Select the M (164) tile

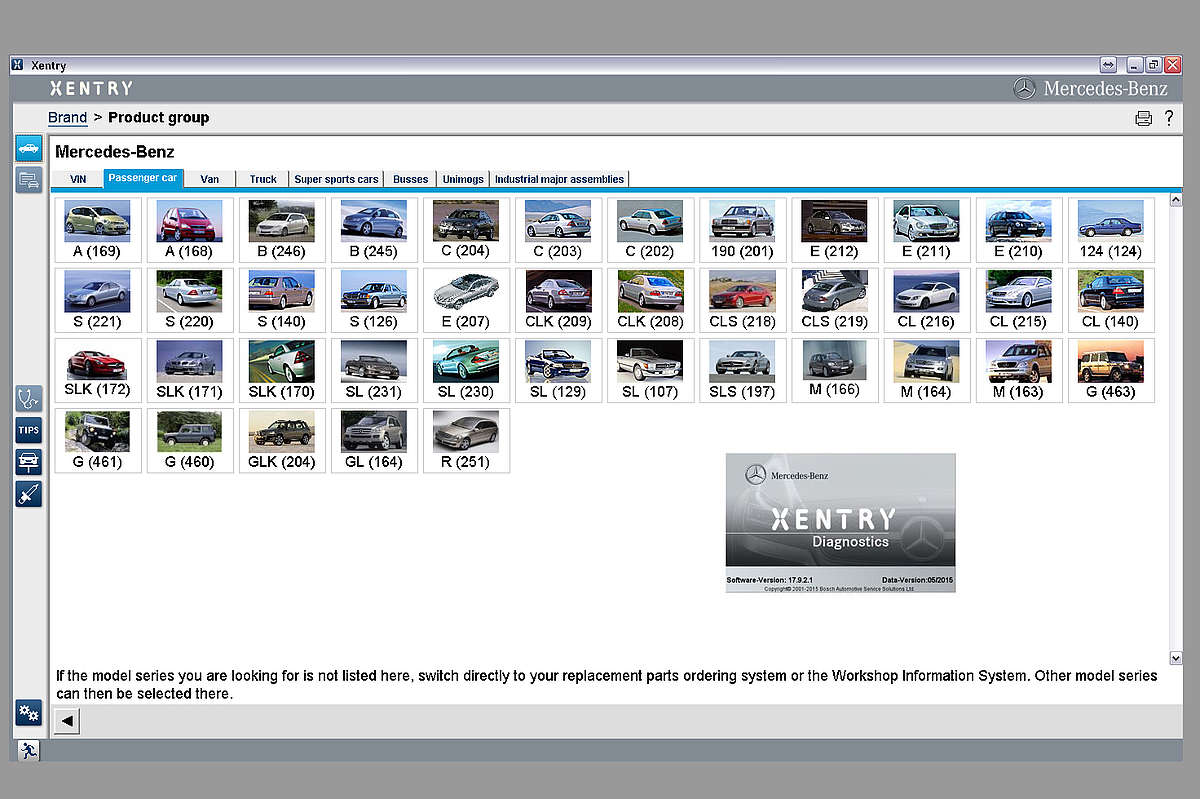[925, 370]
